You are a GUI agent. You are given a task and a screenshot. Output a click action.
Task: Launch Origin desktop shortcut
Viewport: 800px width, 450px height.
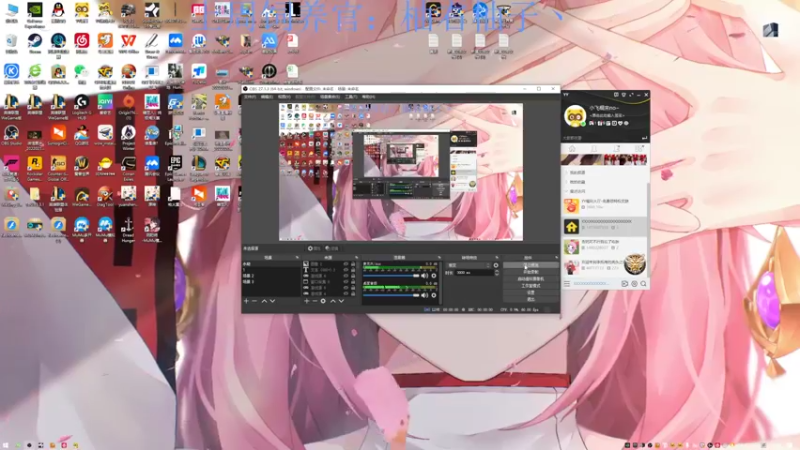click(x=129, y=105)
